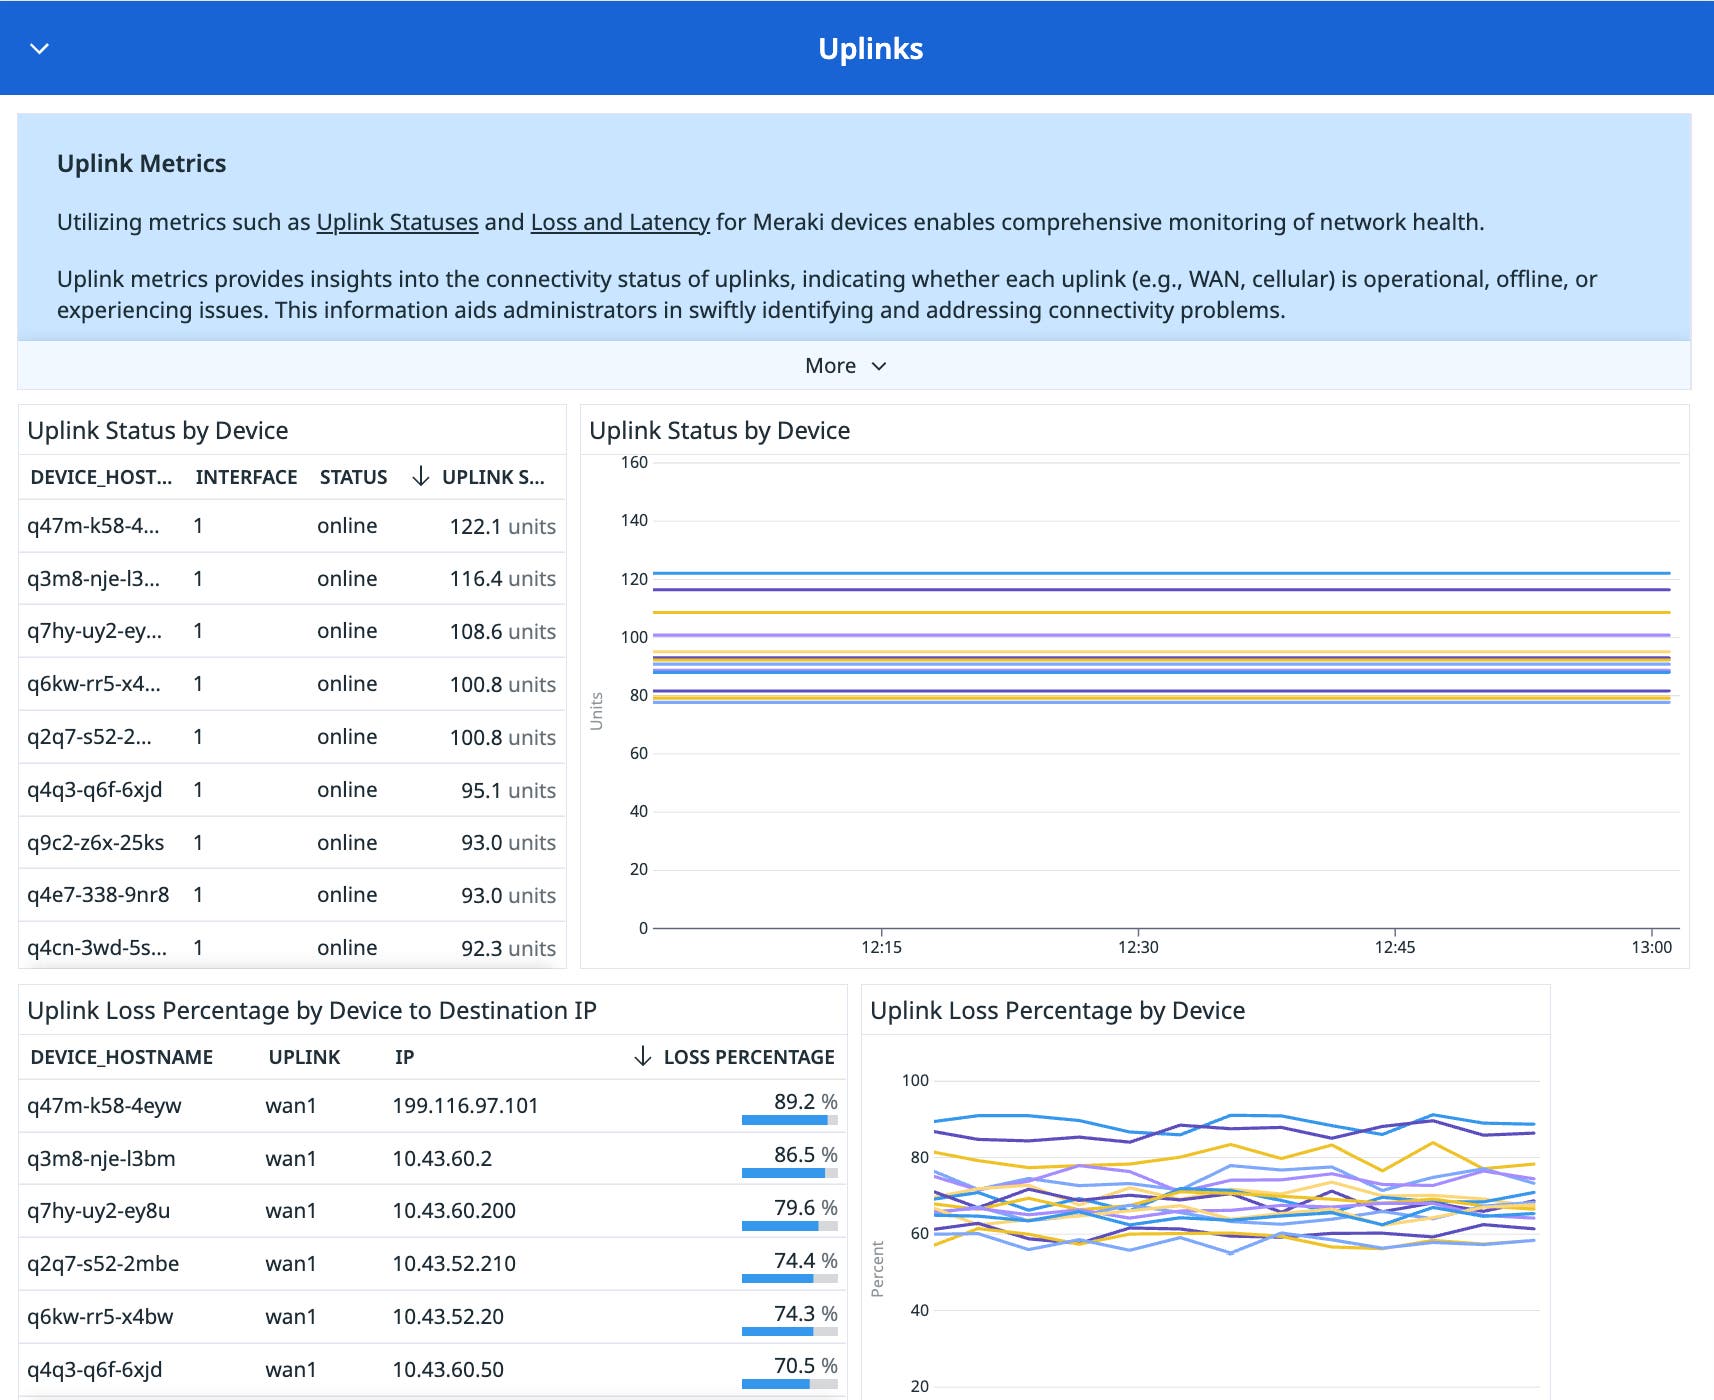Select the INTERFACE column header
Viewport: 1714px width, 1400px height.
point(245,477)
